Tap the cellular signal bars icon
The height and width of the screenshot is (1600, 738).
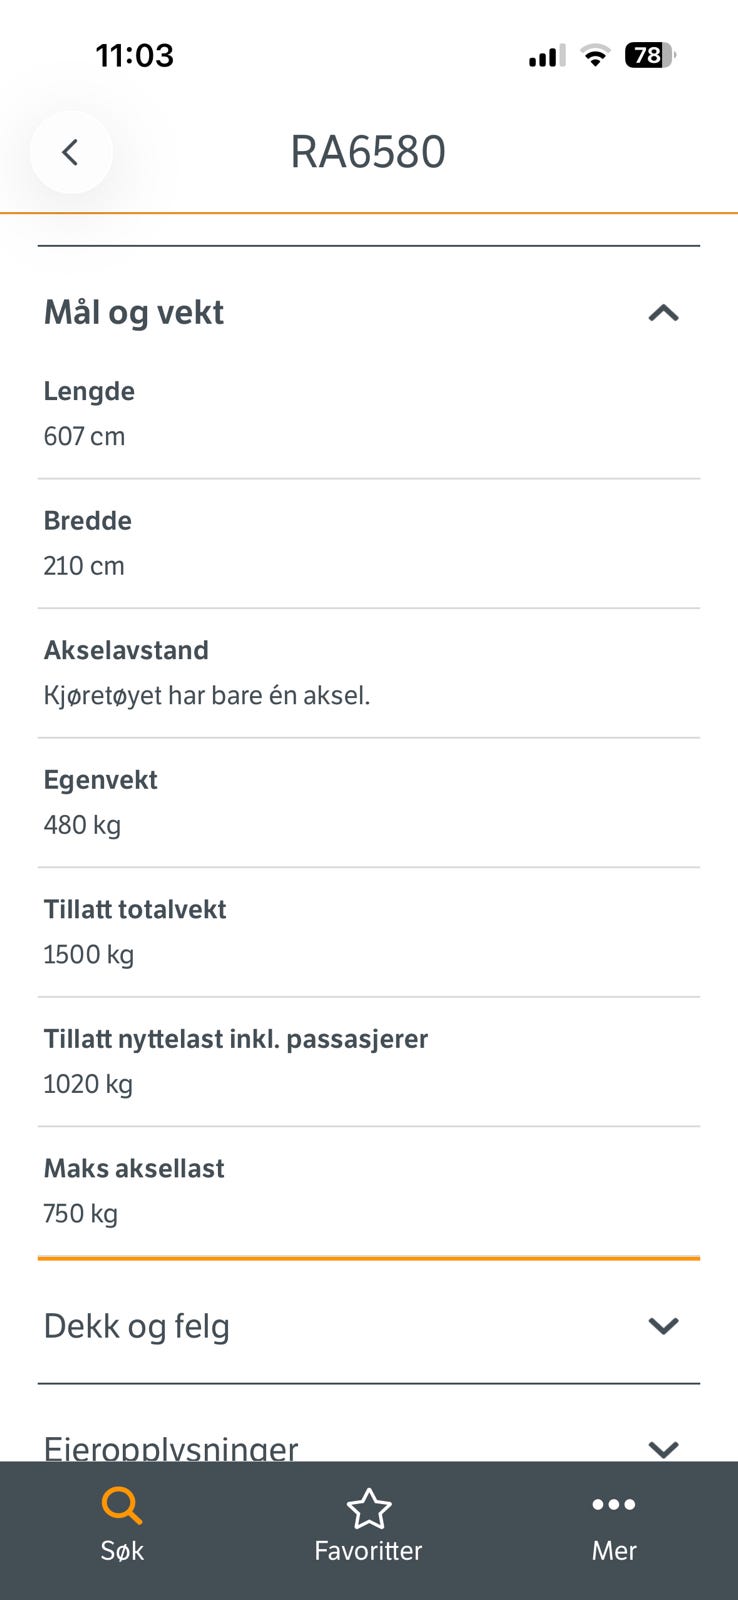click(x=547, y=56)
